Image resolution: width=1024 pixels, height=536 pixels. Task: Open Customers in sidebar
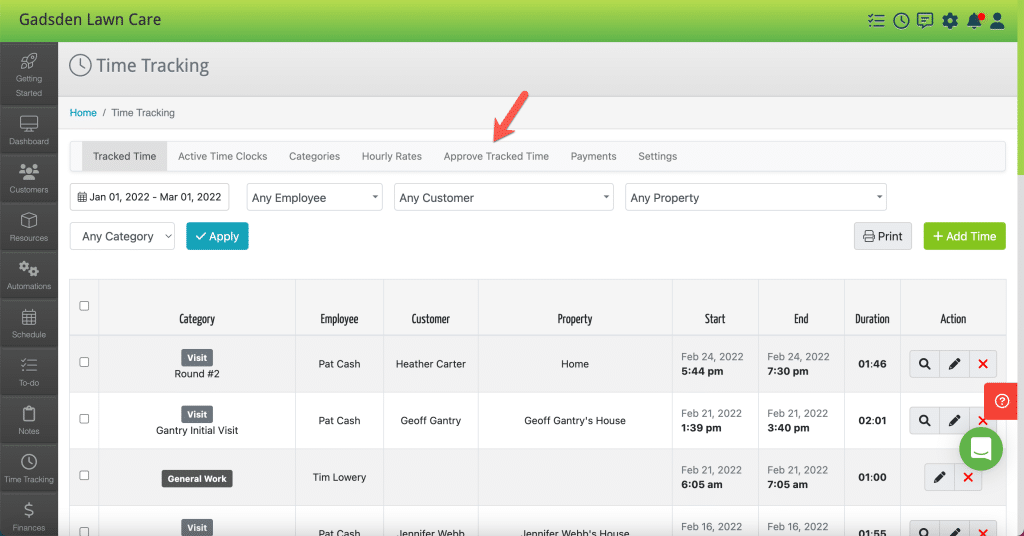(29, 178)
